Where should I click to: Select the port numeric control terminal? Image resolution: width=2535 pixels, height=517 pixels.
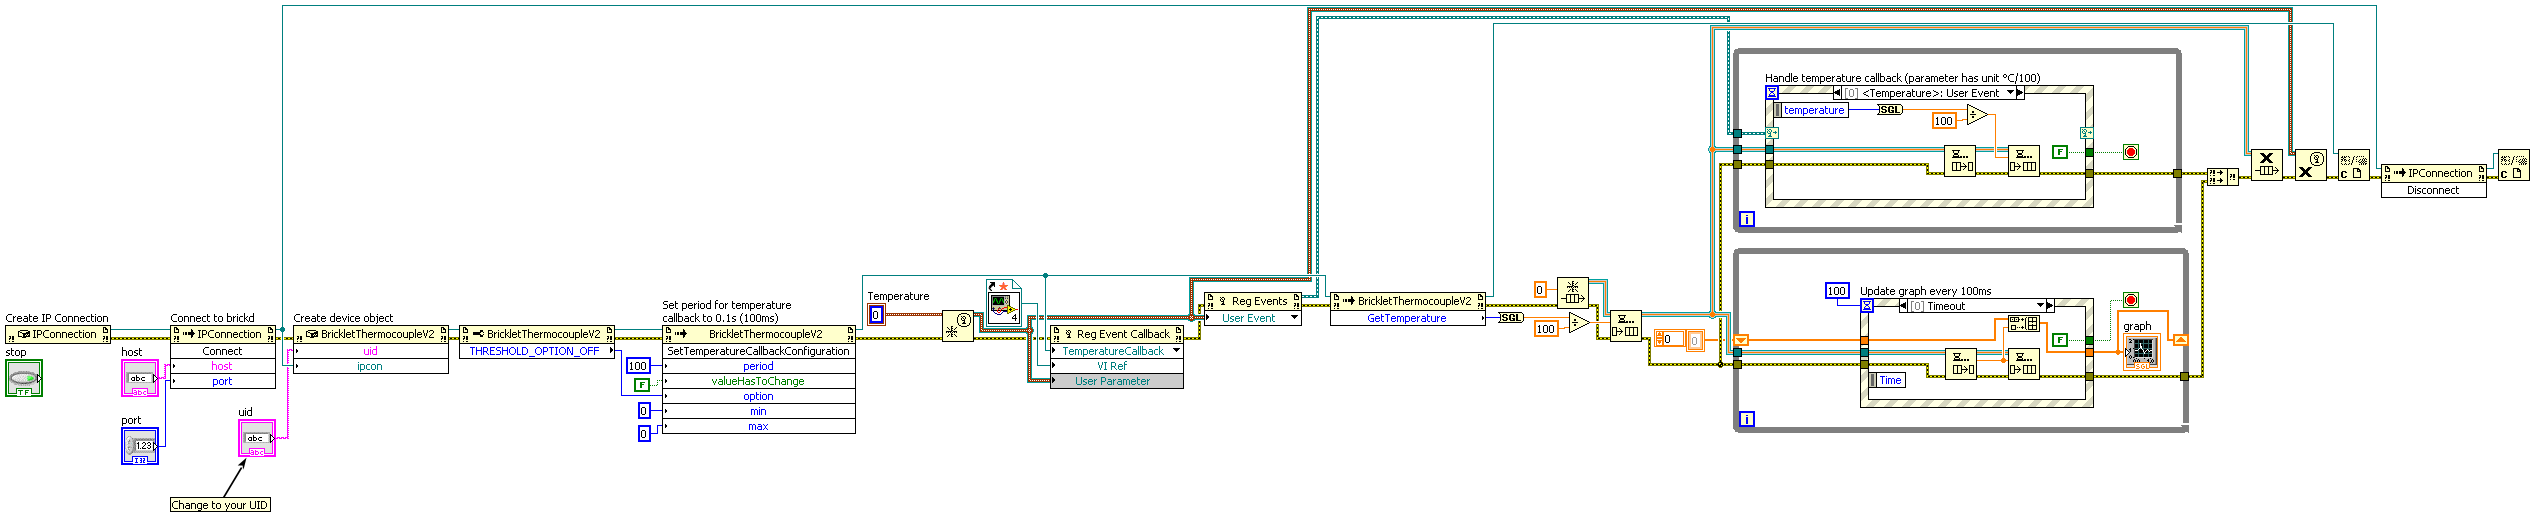pyautogui.click(x=139, y=445)
